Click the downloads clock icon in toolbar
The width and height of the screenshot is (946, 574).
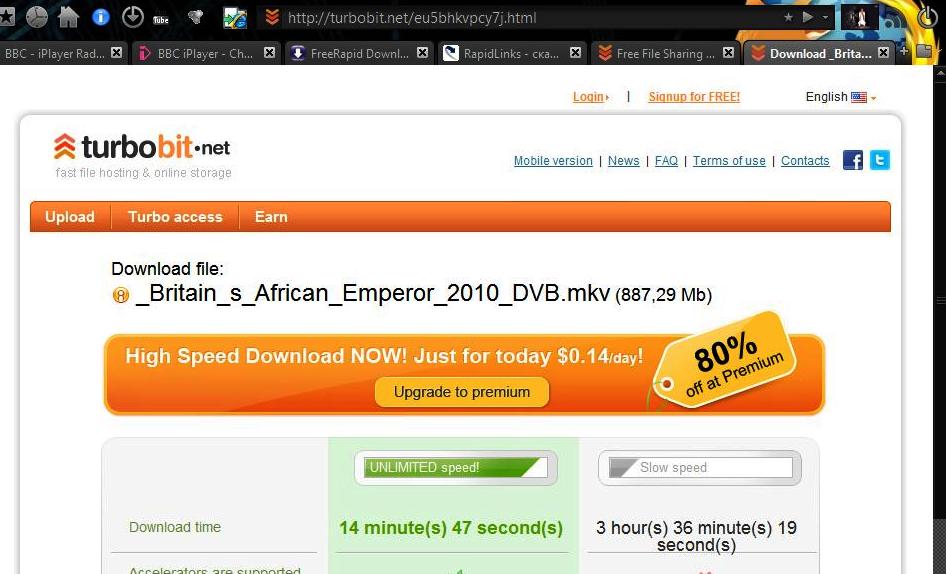point(132,17)
